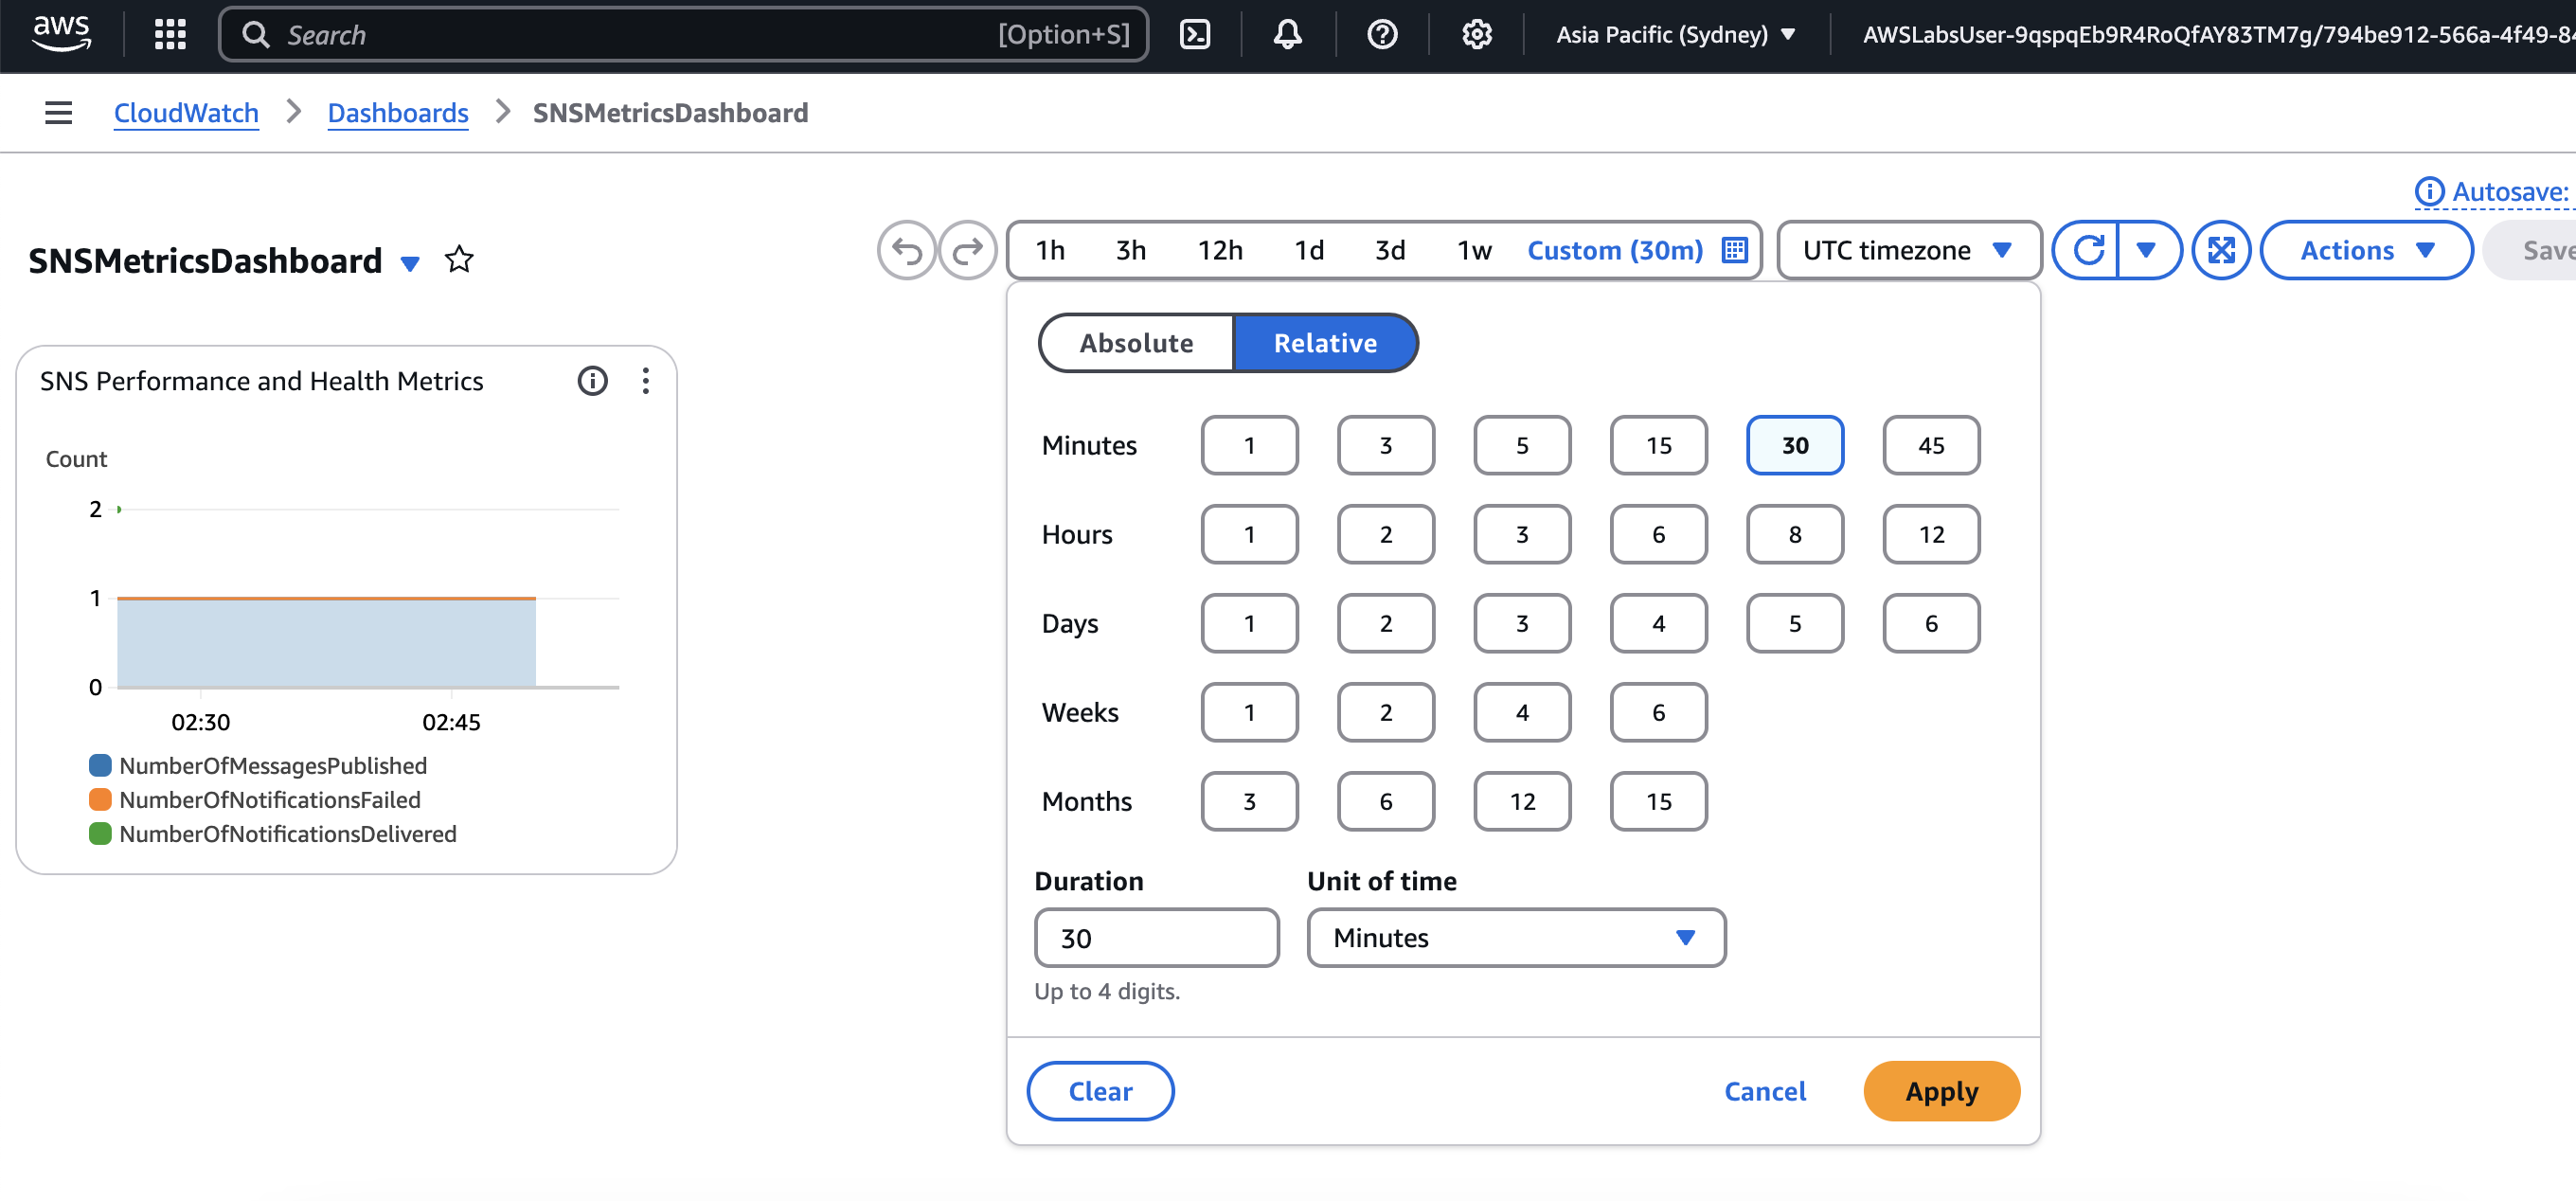Open the AWS services grid menu
This screenshot has height=1201, width=2576.
(170, 34)
